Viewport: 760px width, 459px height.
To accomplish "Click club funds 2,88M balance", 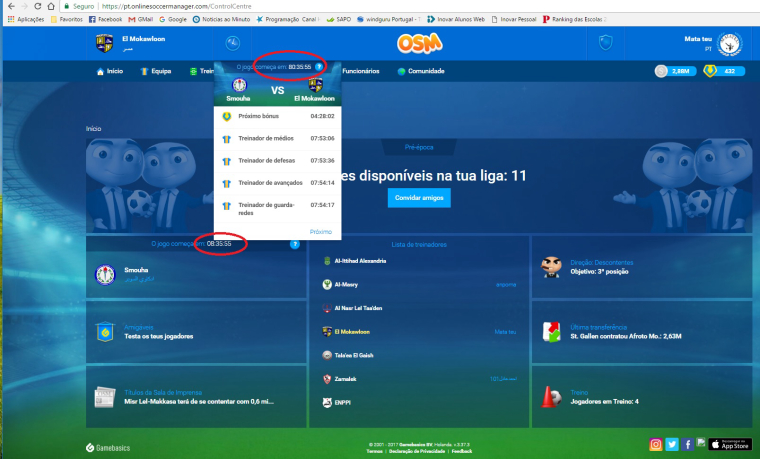I will pos(675,71).
